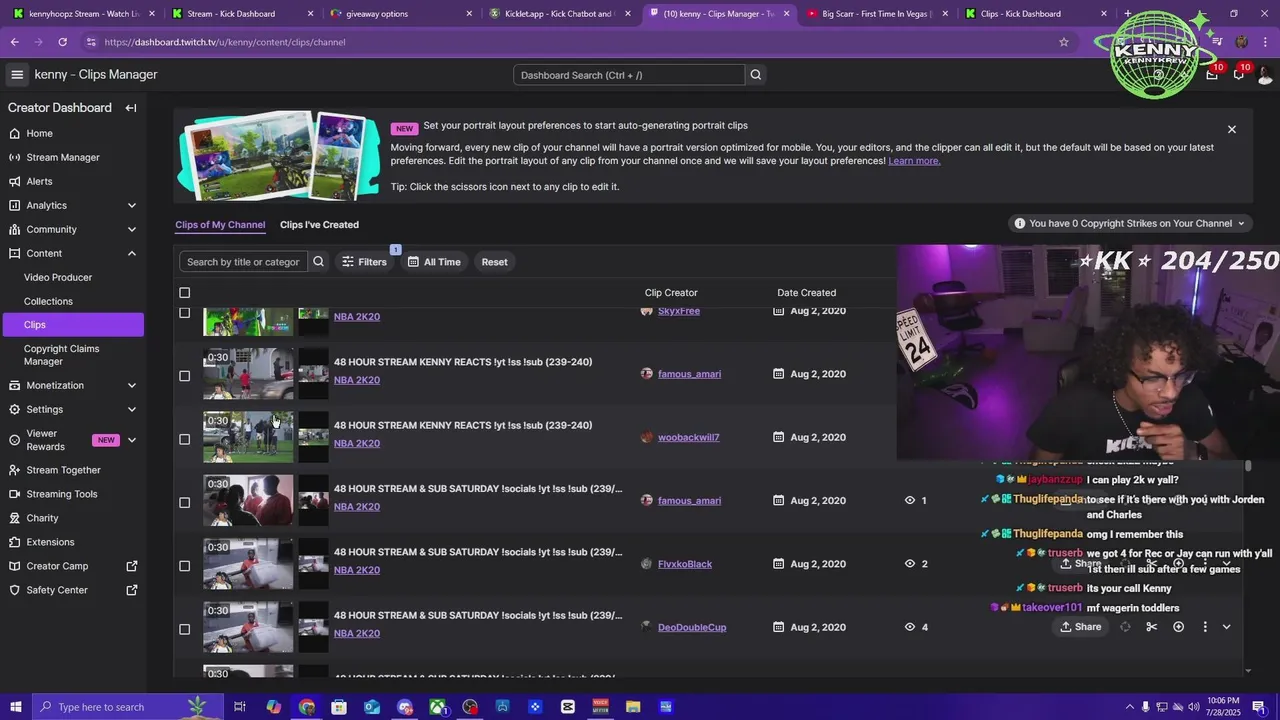Open DeoDoubleCup creator link
Viewport: 1280px width, 720px height.
click(x=692, y=627)
